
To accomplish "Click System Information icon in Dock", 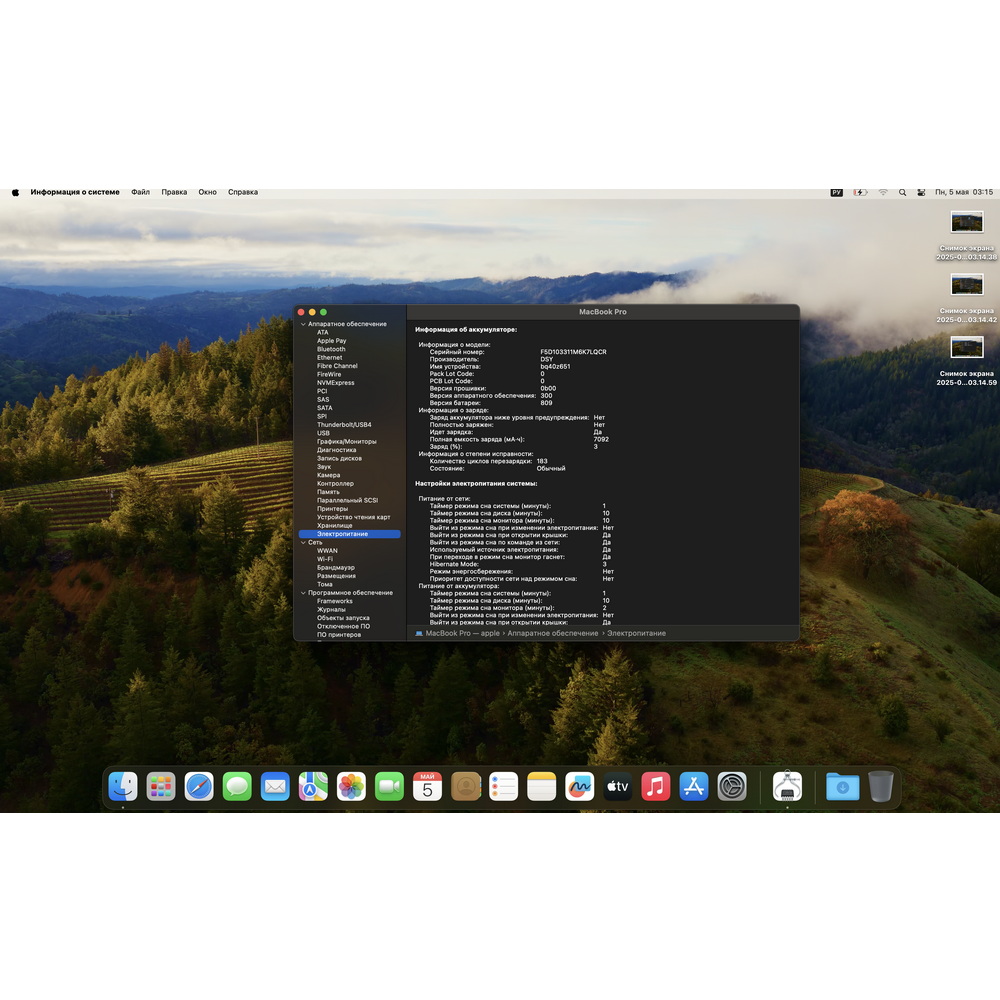I will tap(787, 786).
